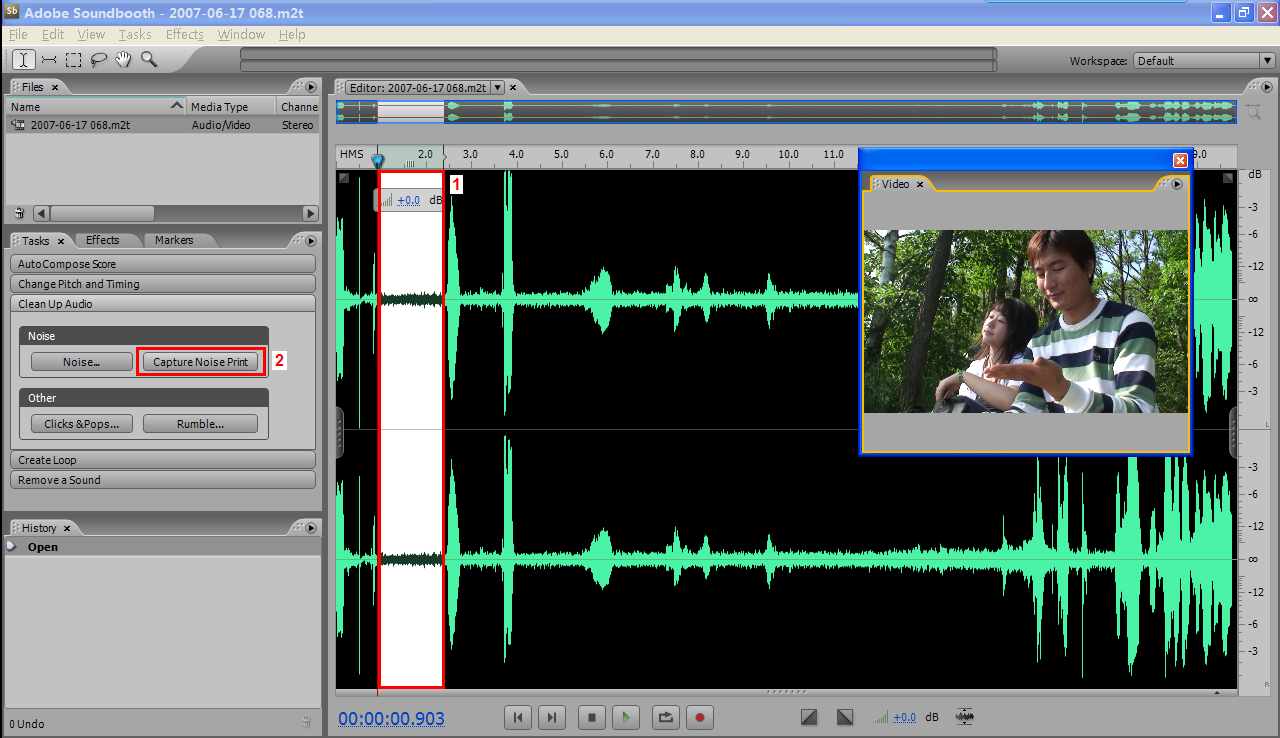Open the Edit menu
Screen dimensions: 1280x738
click(x=53, y=34)
